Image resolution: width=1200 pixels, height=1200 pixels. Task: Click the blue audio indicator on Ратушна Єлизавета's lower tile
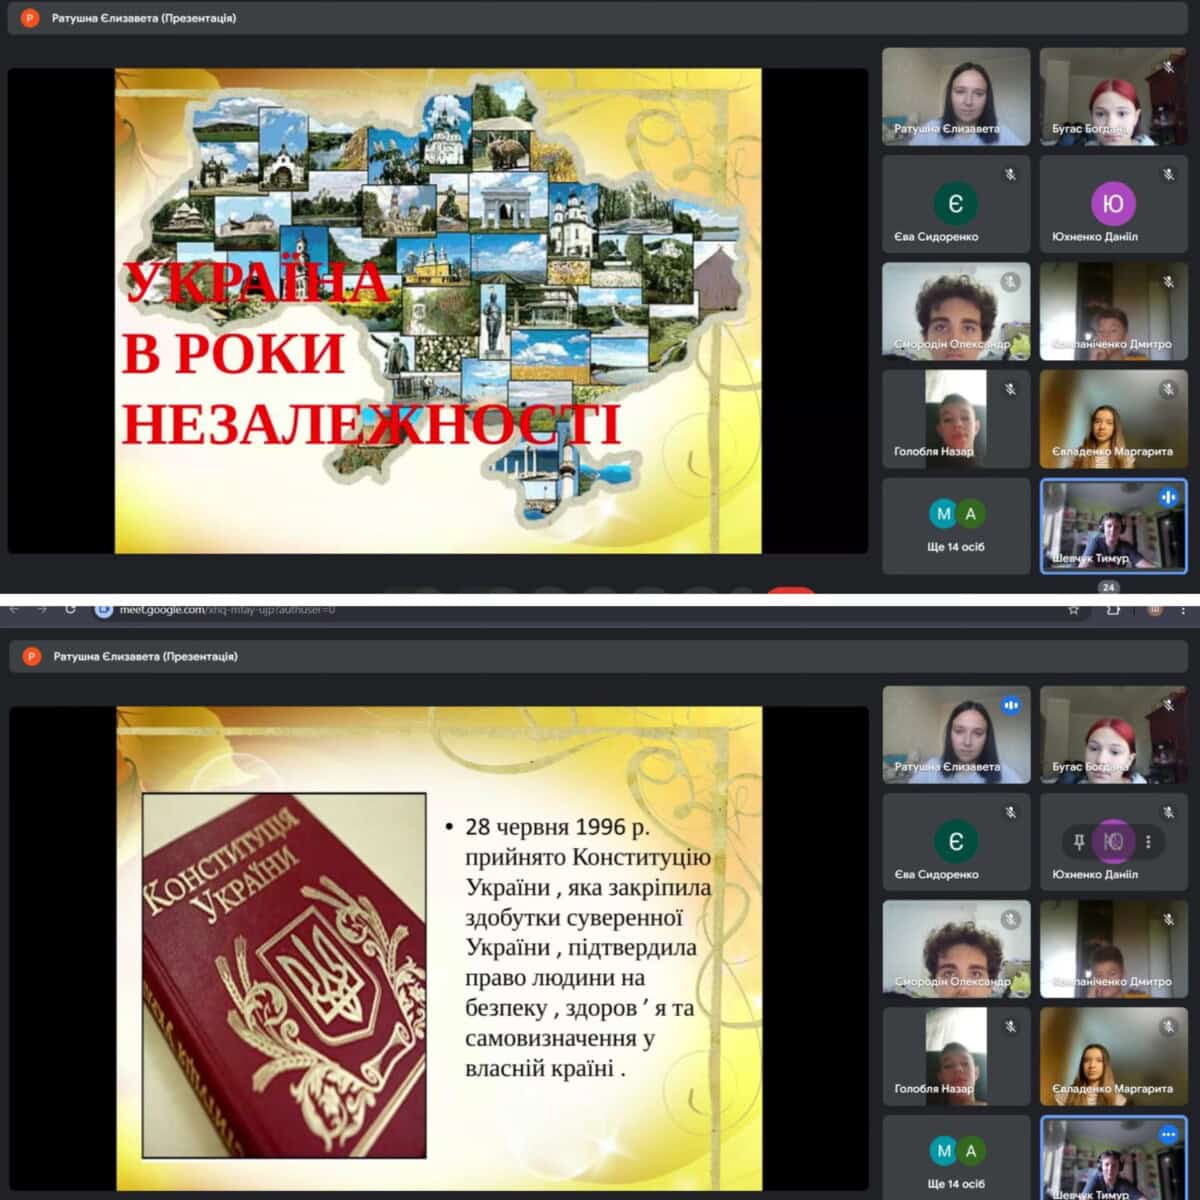click(x=1011, y=705)
